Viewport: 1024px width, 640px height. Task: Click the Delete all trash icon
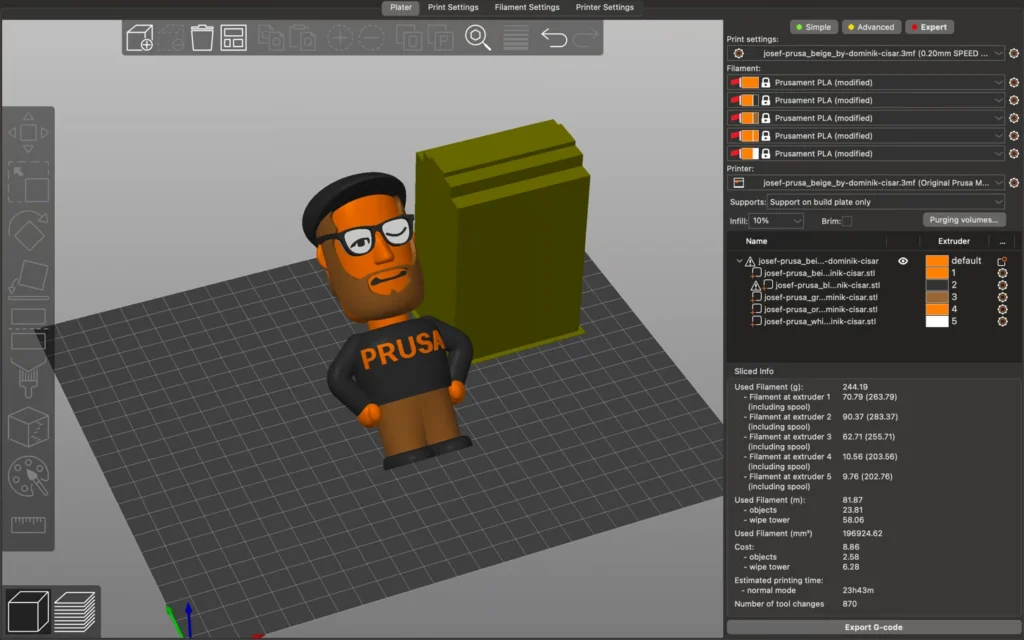202,38
